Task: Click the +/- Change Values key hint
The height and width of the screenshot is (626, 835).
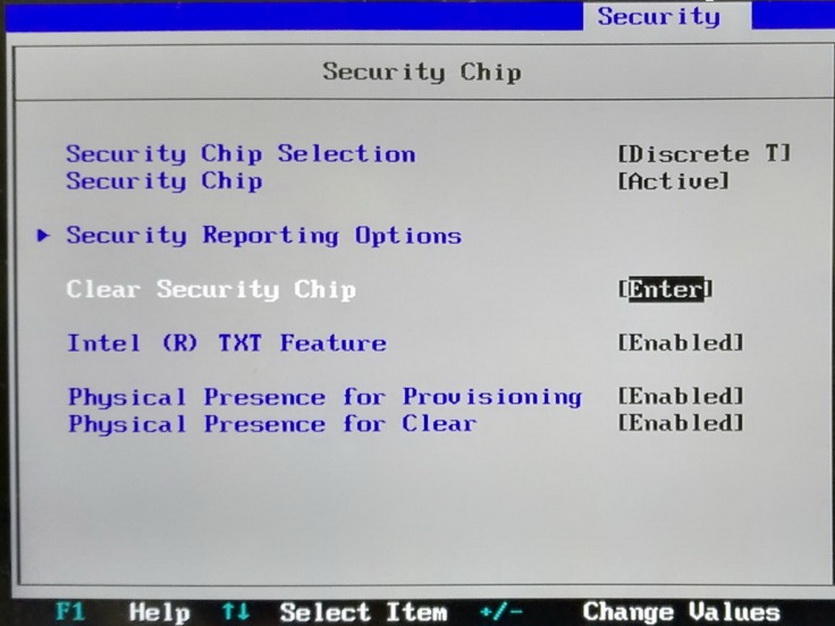Action: [x=629, y=612]
